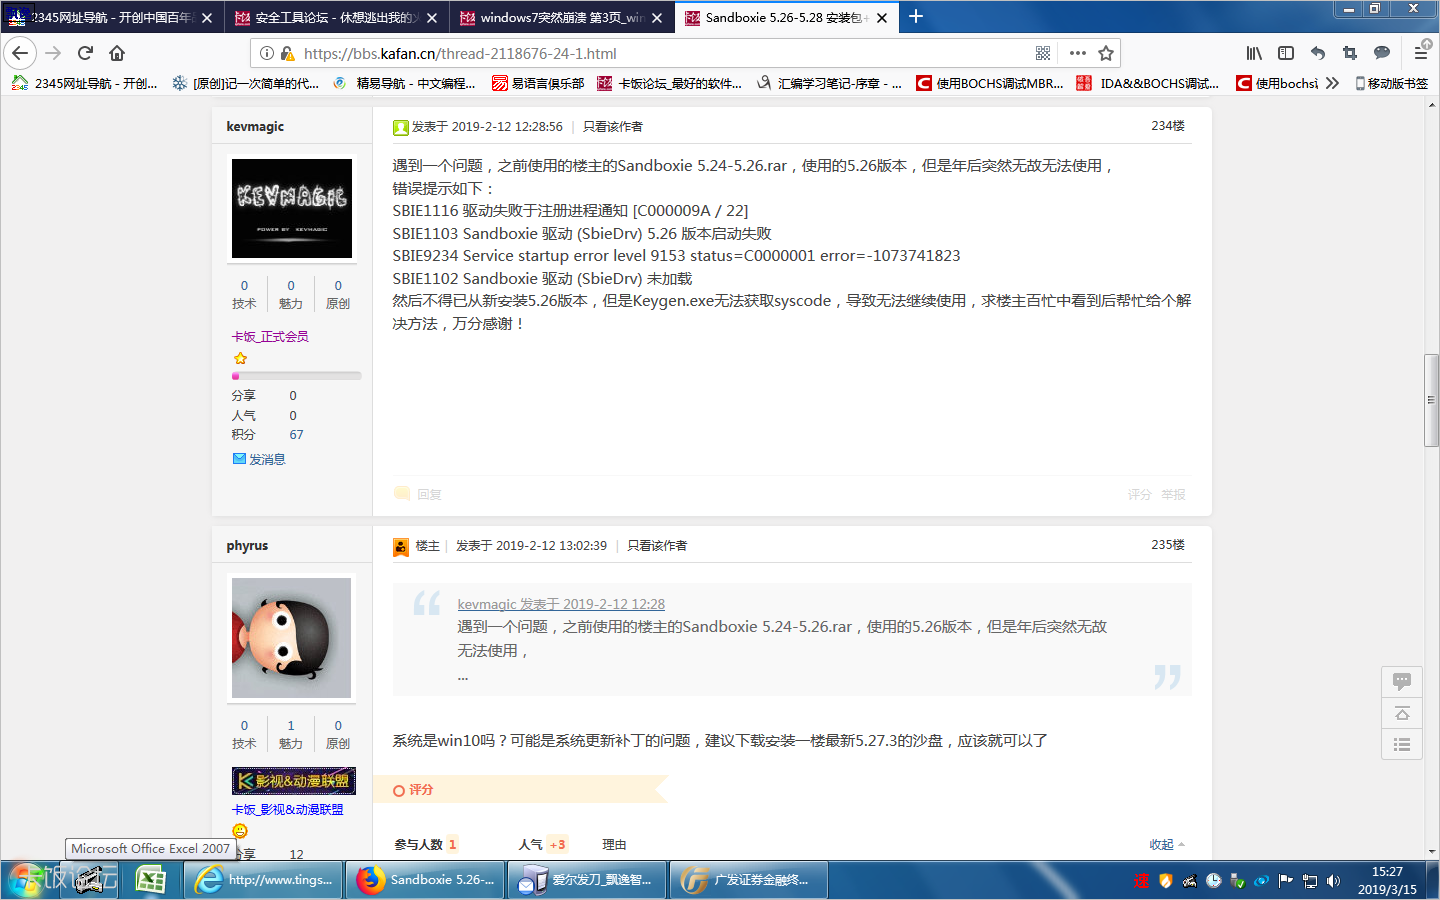
Task: Open phyrus username profile link
Action: pos(247,545)
